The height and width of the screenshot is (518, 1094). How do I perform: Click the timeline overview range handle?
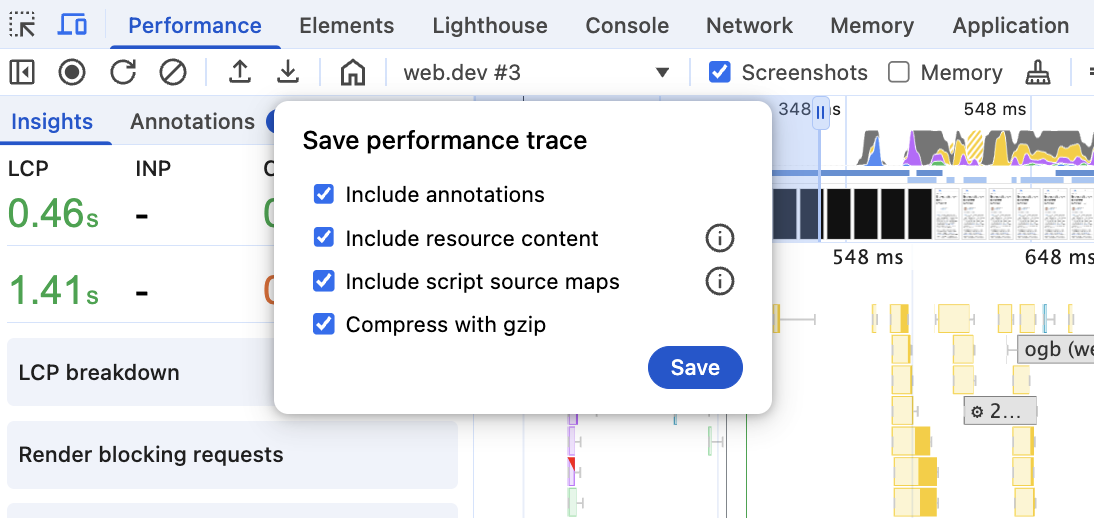pyautogui.click(x=821, y=113)
